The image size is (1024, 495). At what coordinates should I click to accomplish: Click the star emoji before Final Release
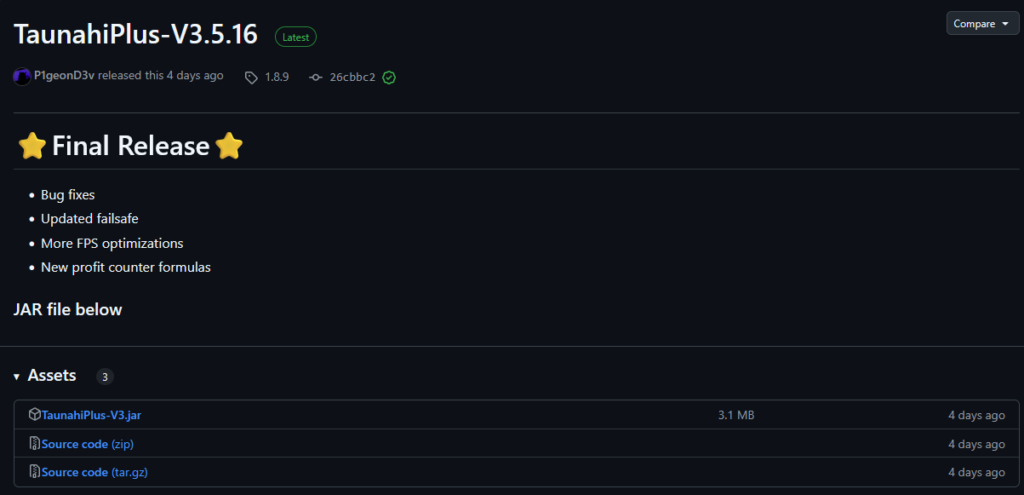[33, 147]
